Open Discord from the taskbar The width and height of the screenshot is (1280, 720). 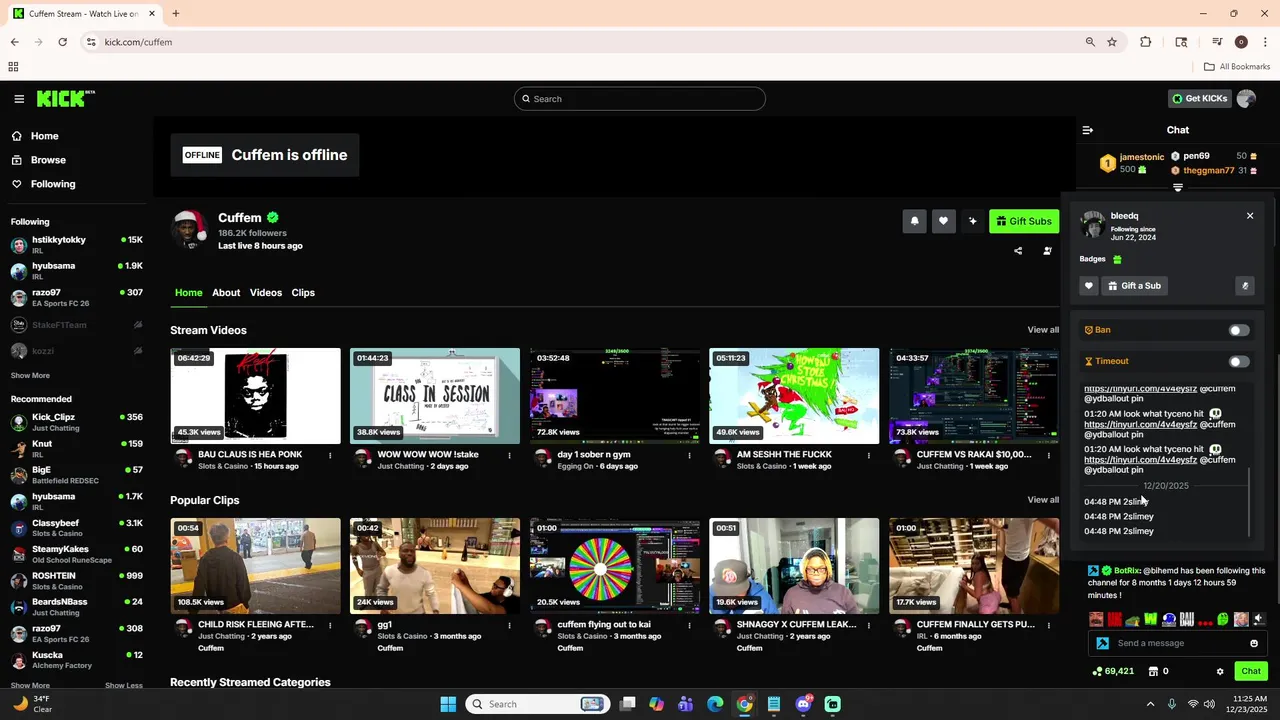point(803,704)
